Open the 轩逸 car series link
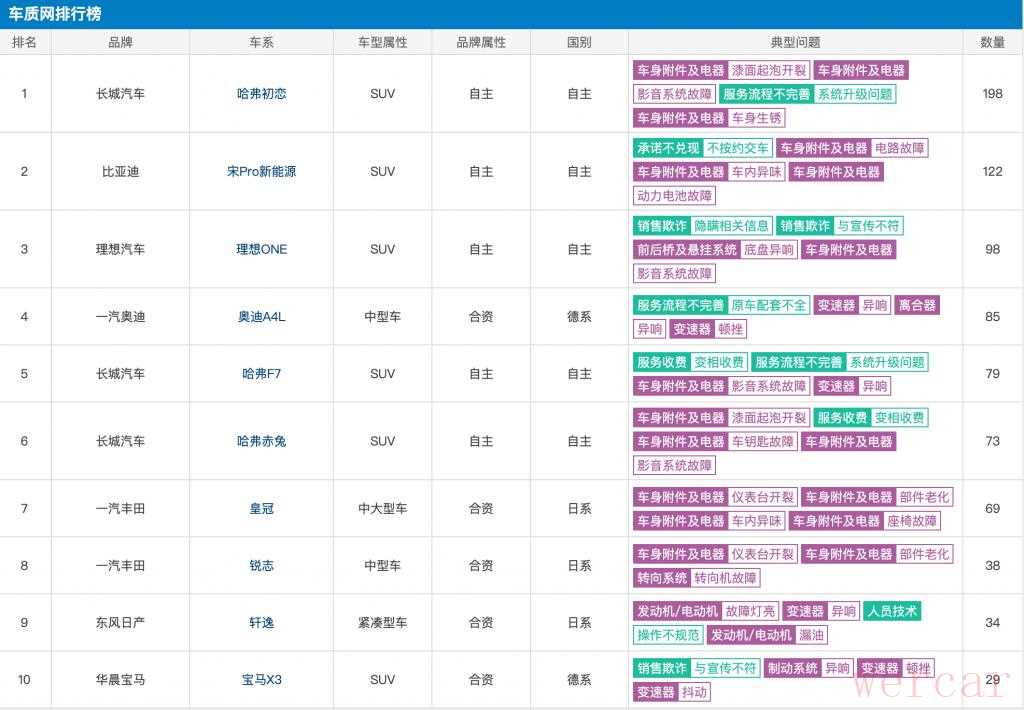This screenshot has height=710, width=1024. pos(261,622)
